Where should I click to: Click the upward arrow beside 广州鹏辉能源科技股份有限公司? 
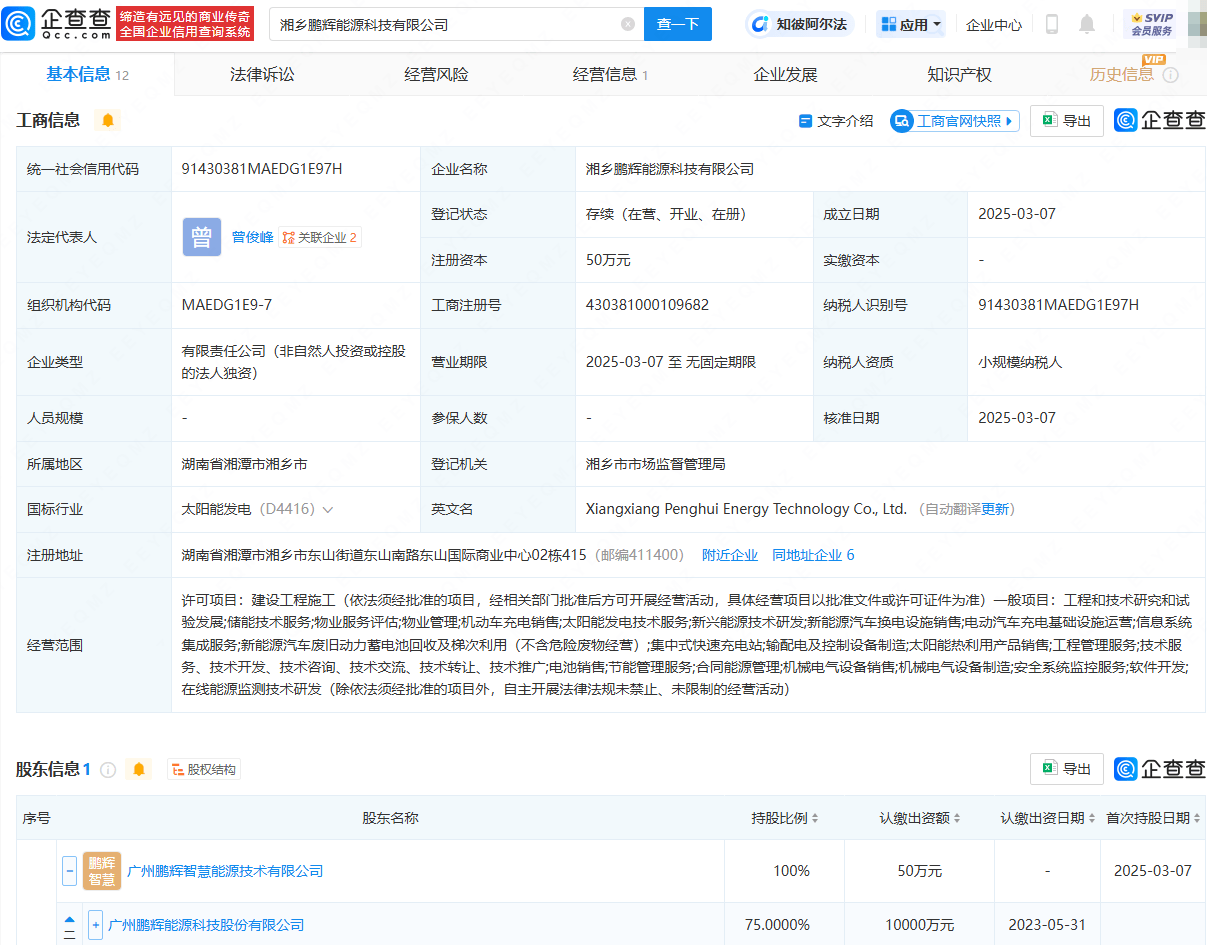point(70,919)
